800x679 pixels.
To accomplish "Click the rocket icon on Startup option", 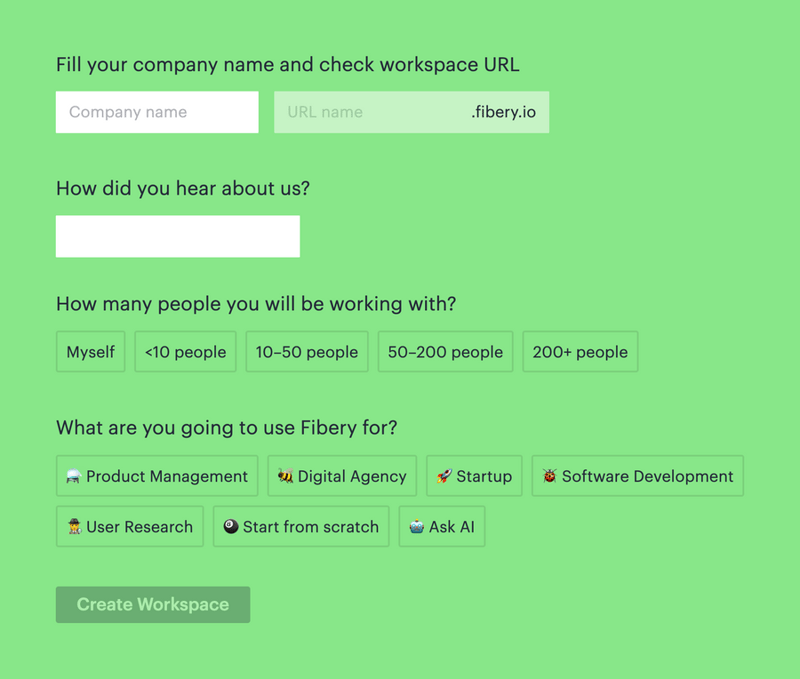I will (442, 476).
